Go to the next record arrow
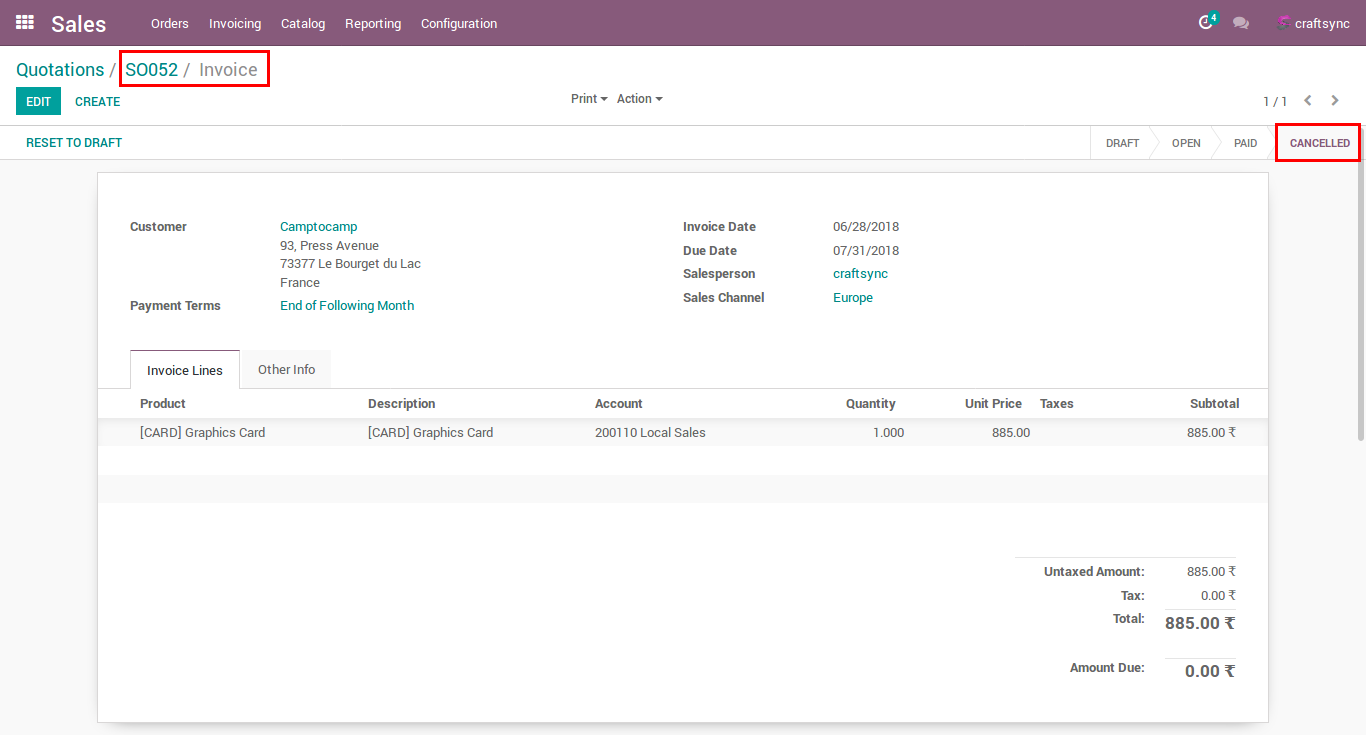1366x735 pixels. click(1335, 100)
